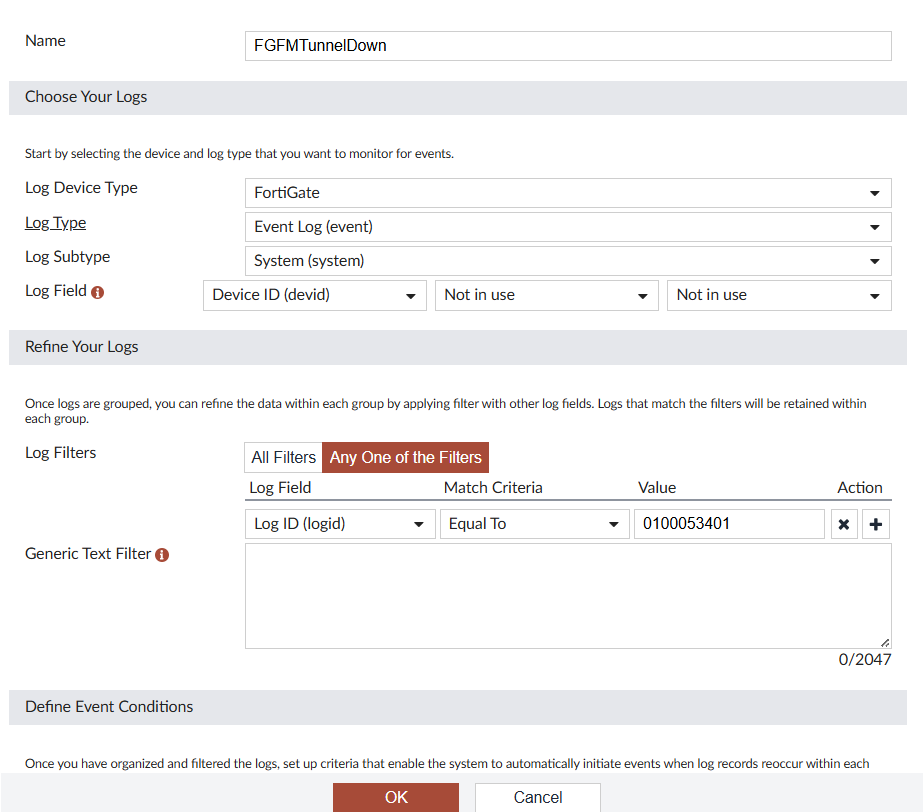Select Any One of the Filters

(x=406, y=458)
